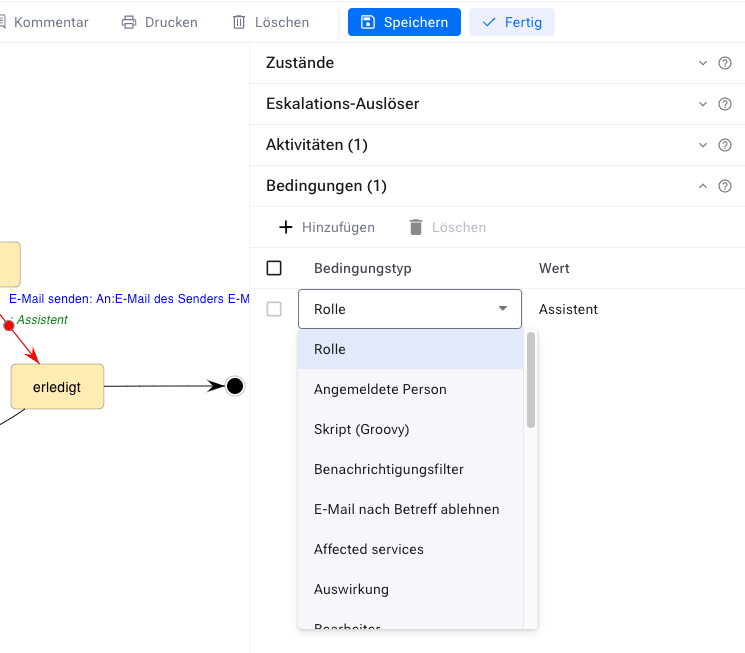Screen dimensions: 745x653
Task: Click the Drucken printer icon
Action: click(x=128, y=22)
